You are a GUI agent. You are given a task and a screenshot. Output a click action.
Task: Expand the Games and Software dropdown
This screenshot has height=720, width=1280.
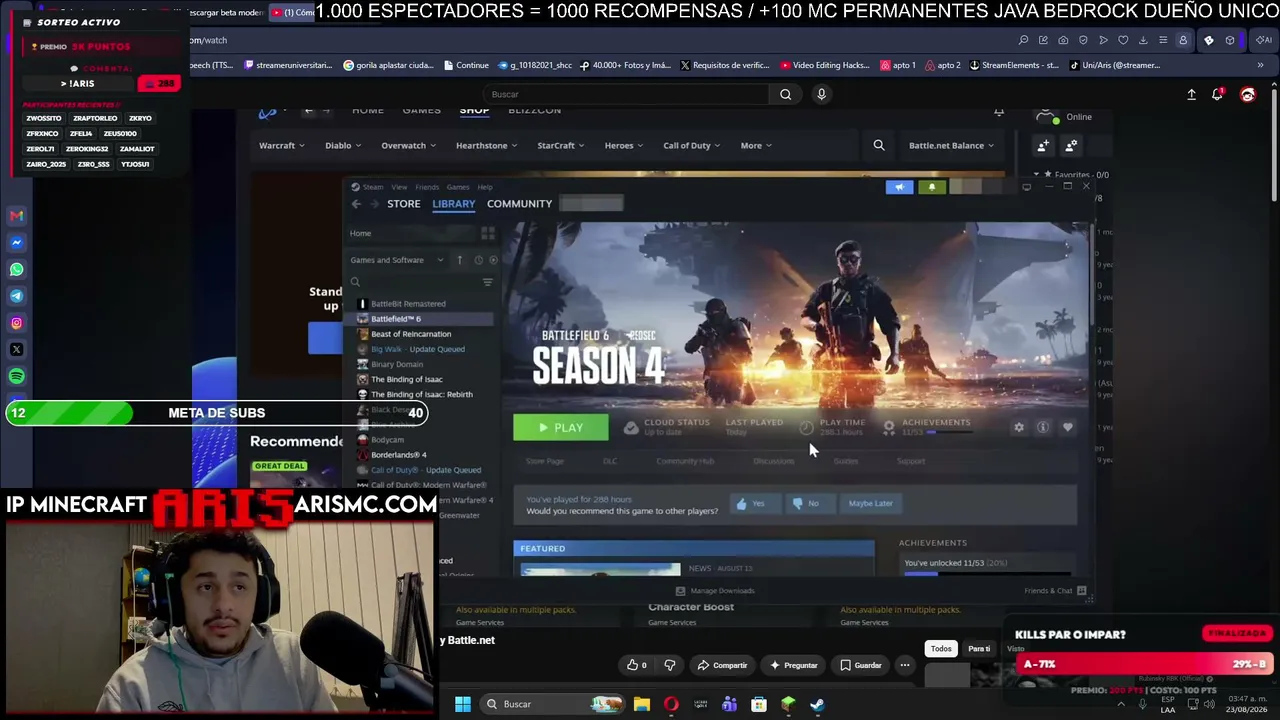point(397,260)
